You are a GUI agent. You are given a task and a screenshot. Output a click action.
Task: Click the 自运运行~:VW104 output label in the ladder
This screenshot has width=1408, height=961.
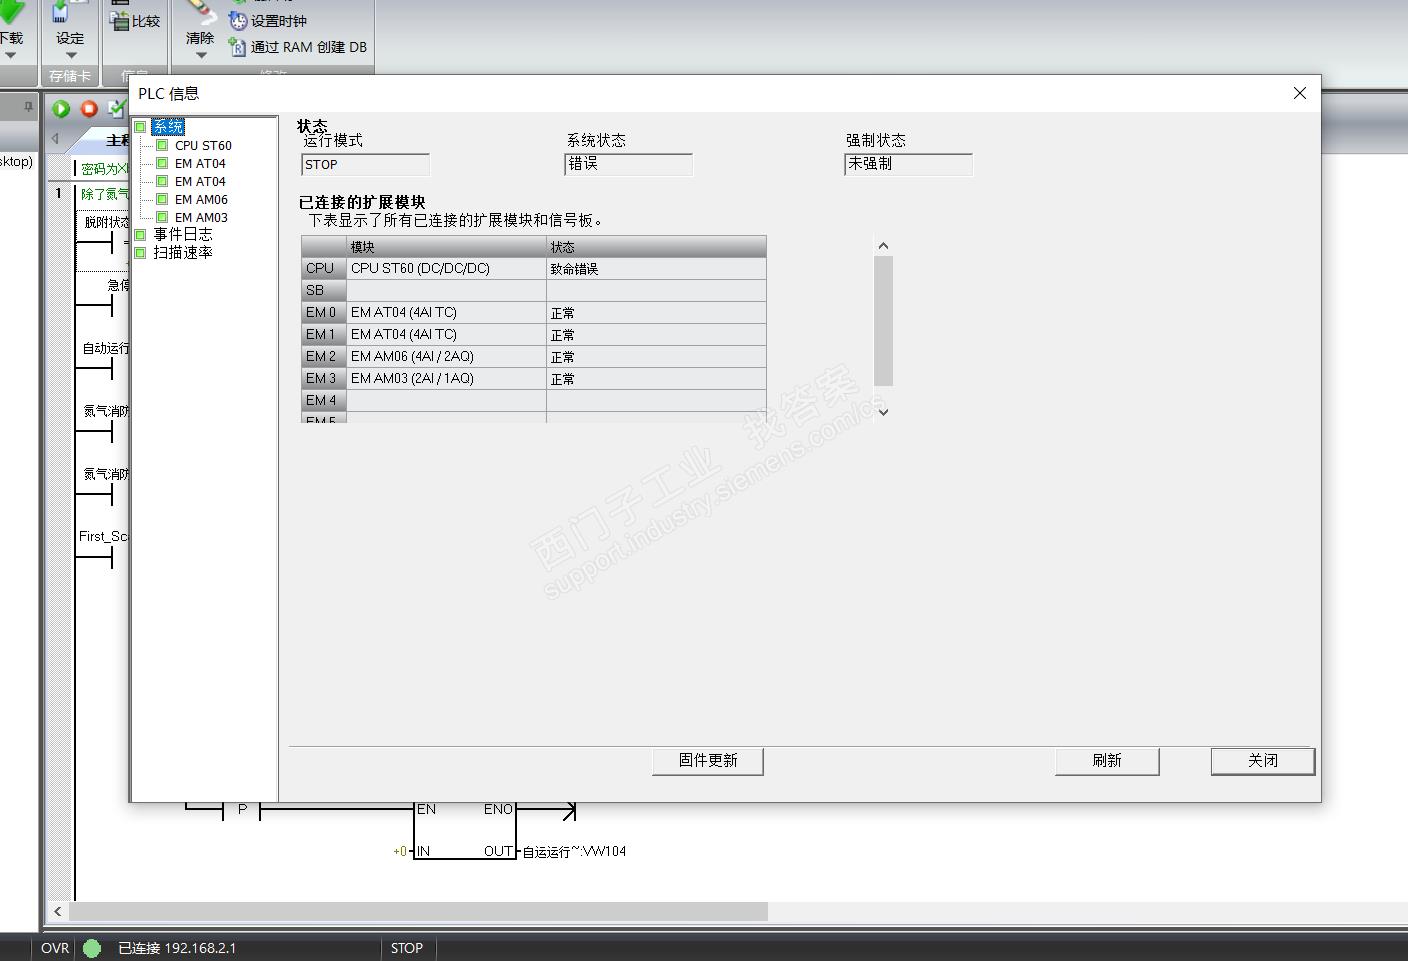(575, 852)
